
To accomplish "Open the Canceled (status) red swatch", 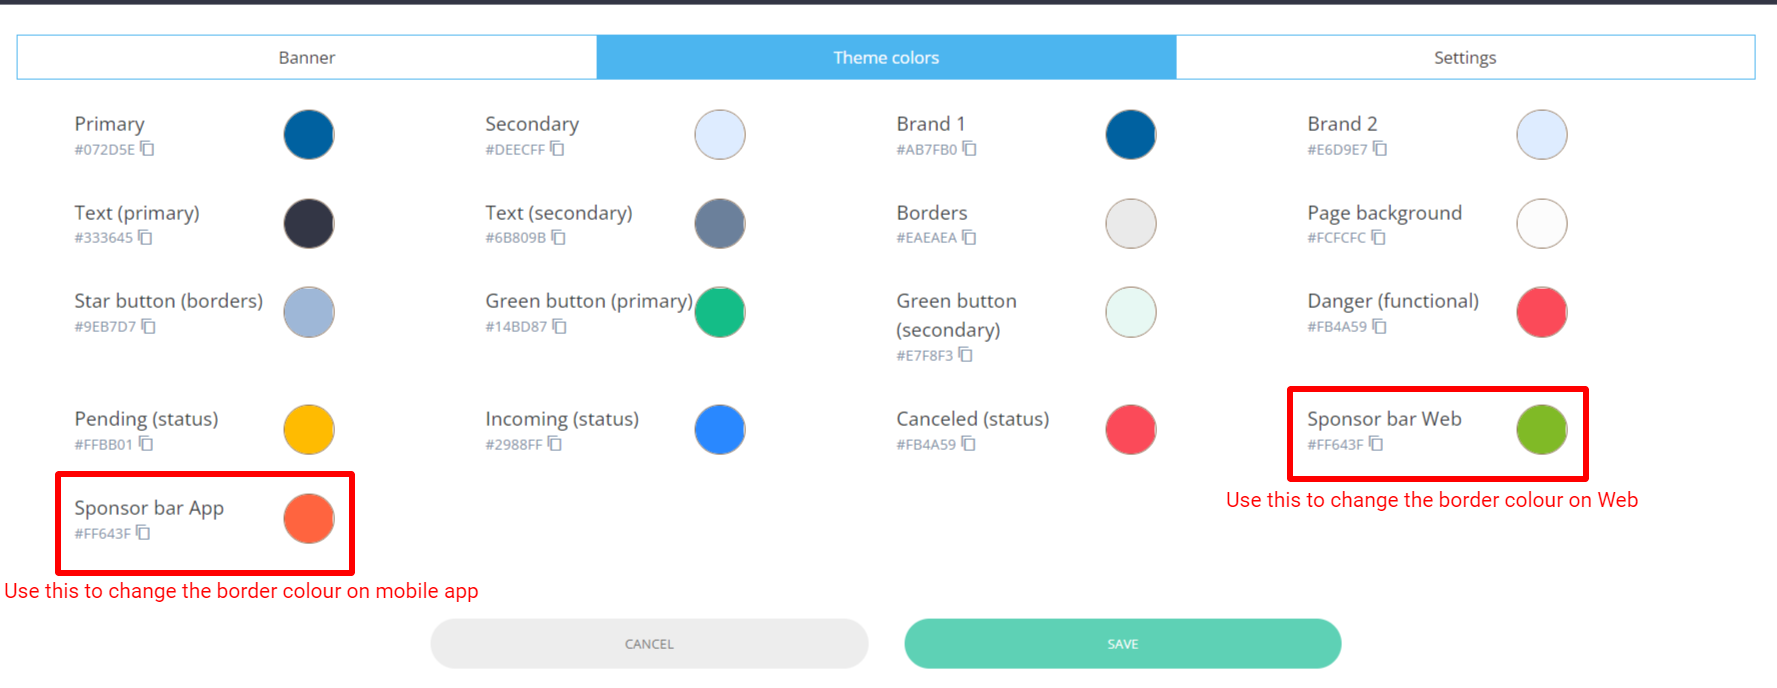I will [1131, 430].
